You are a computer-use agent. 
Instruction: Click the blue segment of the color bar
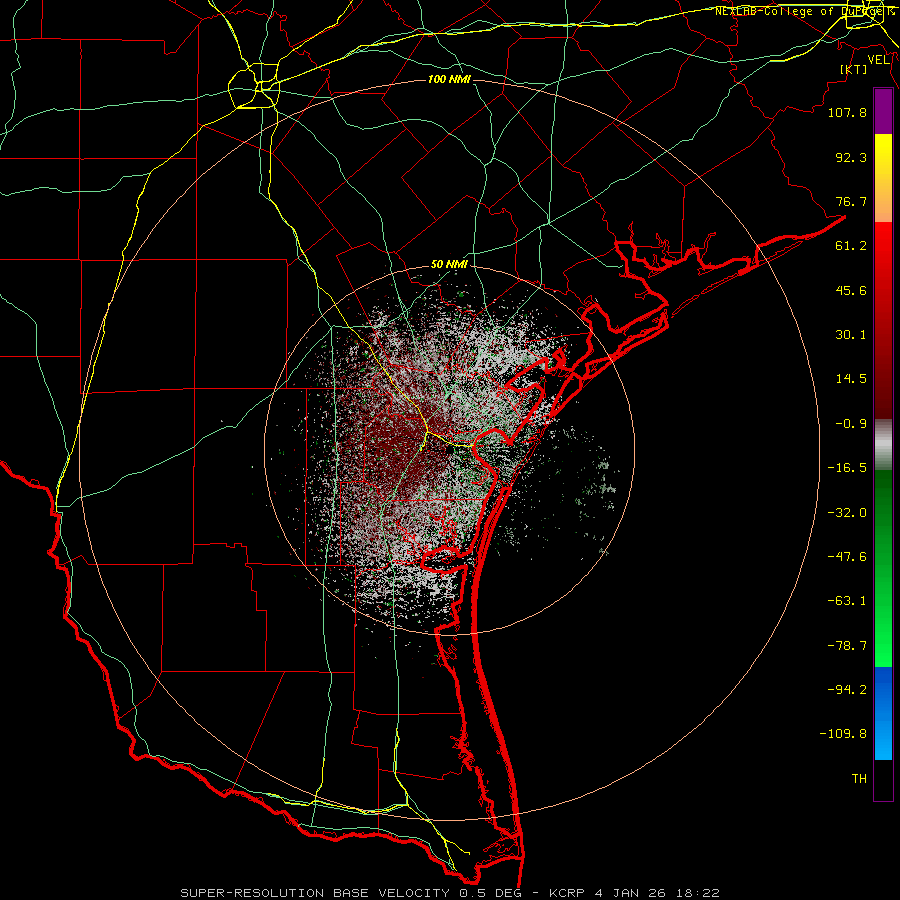(x=883, y=713)
